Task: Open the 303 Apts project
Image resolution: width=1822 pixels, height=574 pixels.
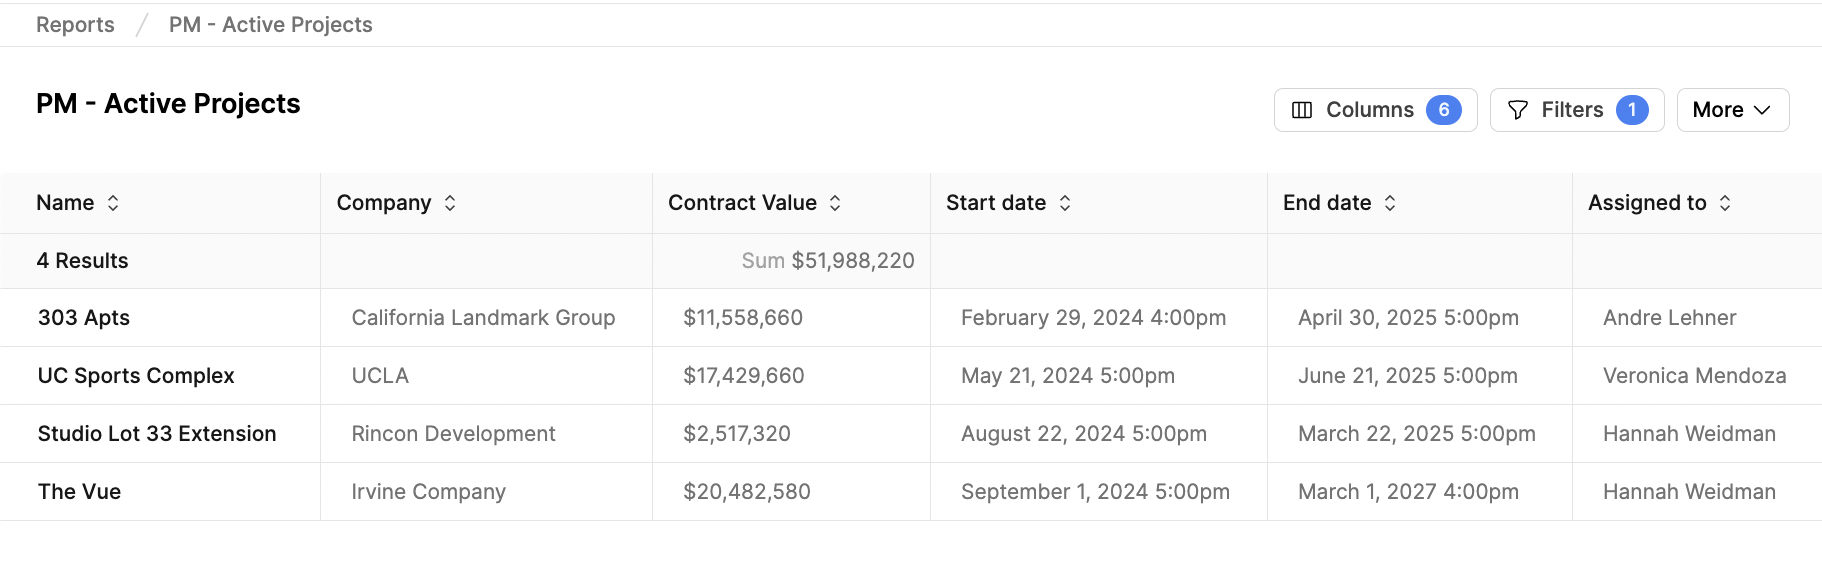Action: [x=84, y=318]
